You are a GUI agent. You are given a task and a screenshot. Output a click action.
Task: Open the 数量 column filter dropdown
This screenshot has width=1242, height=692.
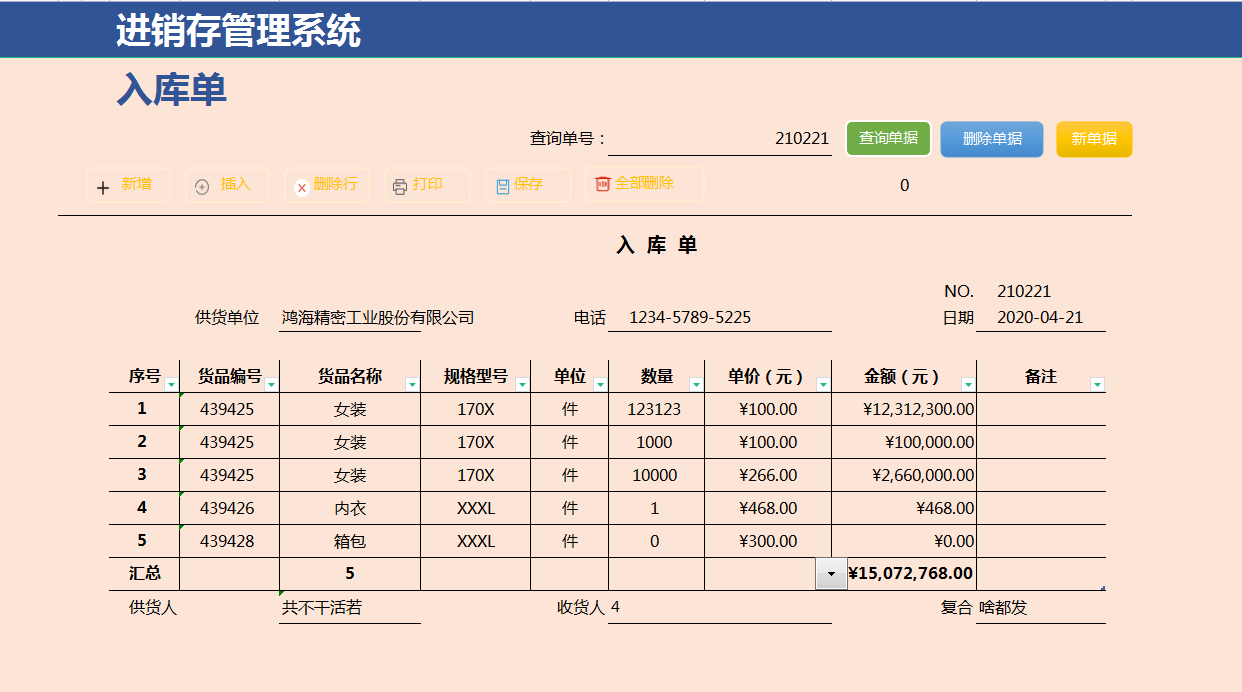(x=697, y=383)
